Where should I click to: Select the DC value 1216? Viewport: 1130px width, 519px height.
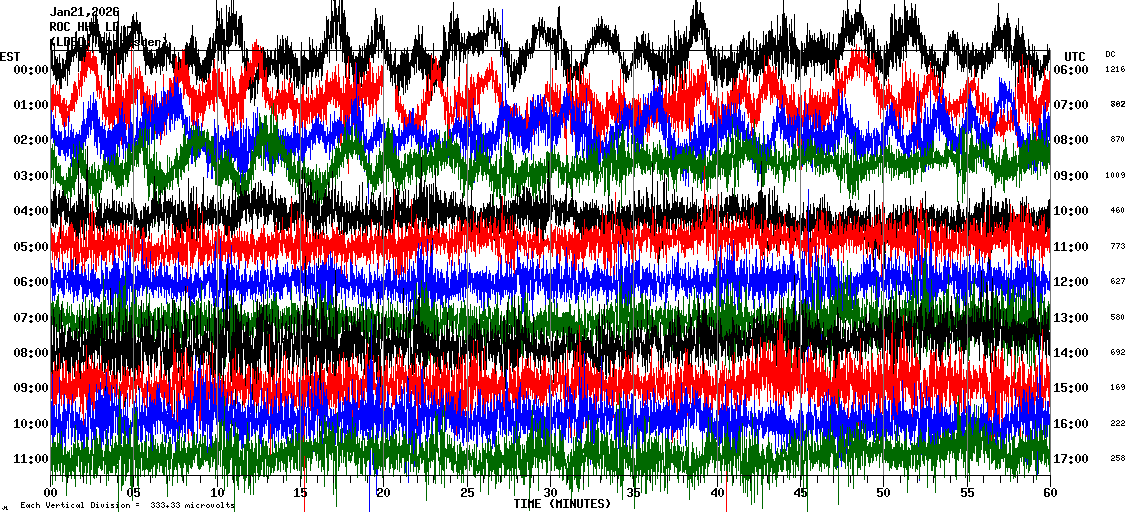tap(1115, 70)
